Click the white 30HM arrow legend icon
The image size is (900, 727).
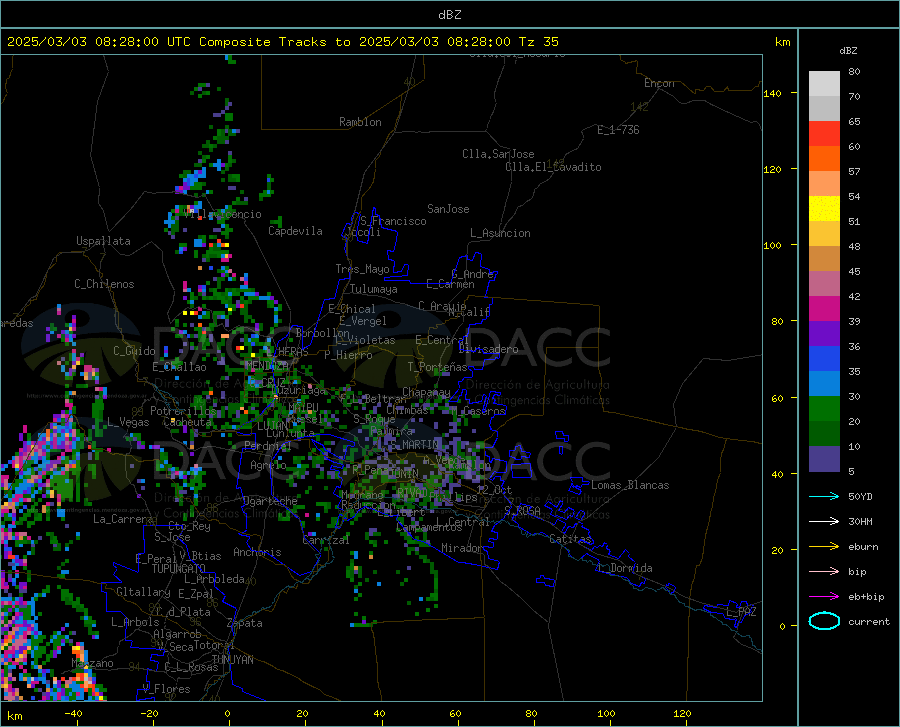pos(824,521)
